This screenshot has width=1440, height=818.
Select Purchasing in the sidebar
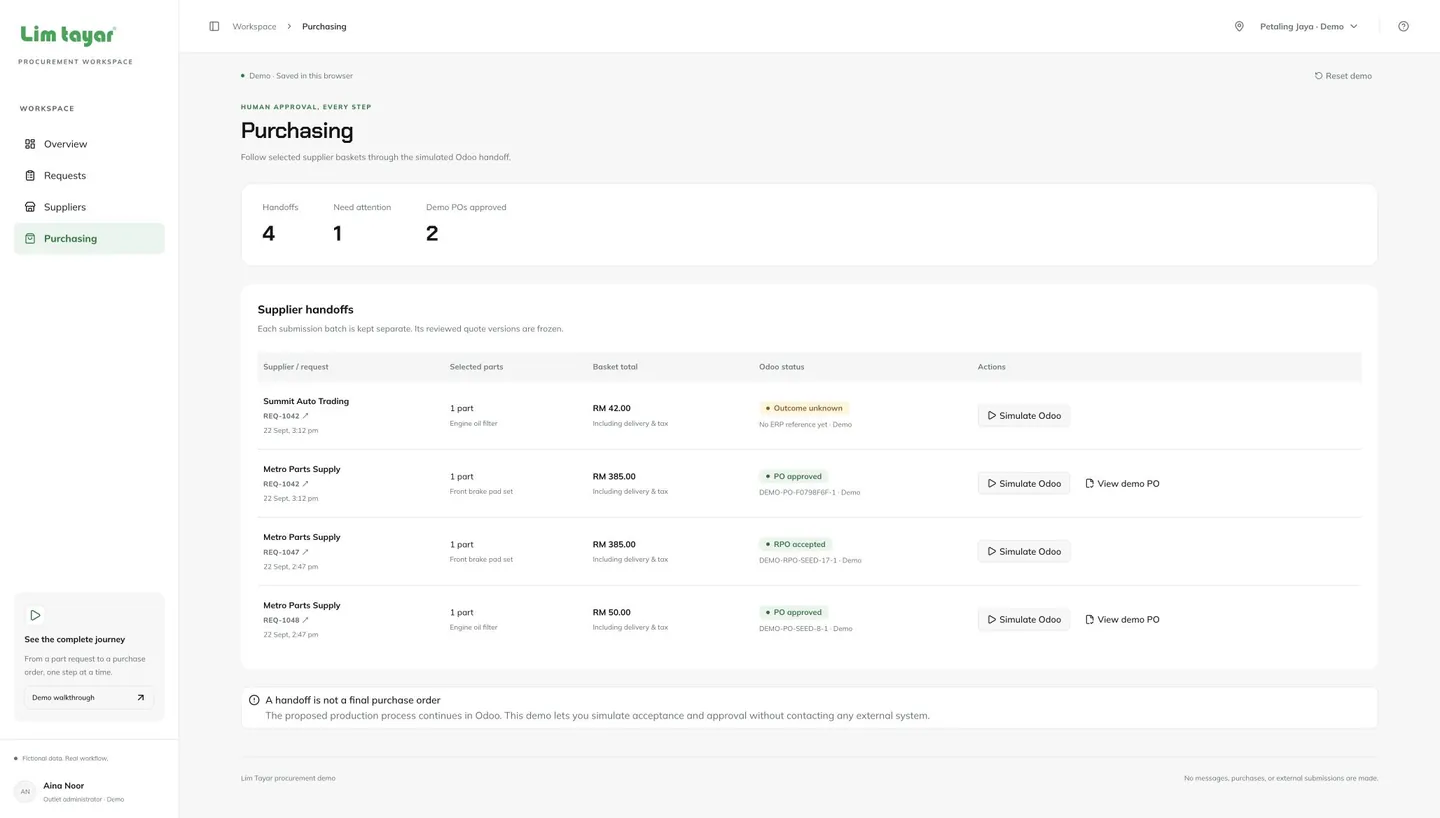[x=89, y=238]
